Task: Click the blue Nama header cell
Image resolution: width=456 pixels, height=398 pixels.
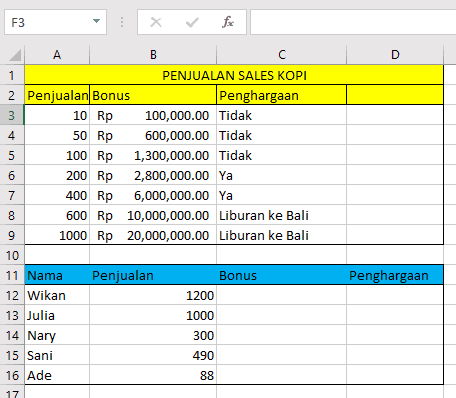Action: (x=57, y=275)
